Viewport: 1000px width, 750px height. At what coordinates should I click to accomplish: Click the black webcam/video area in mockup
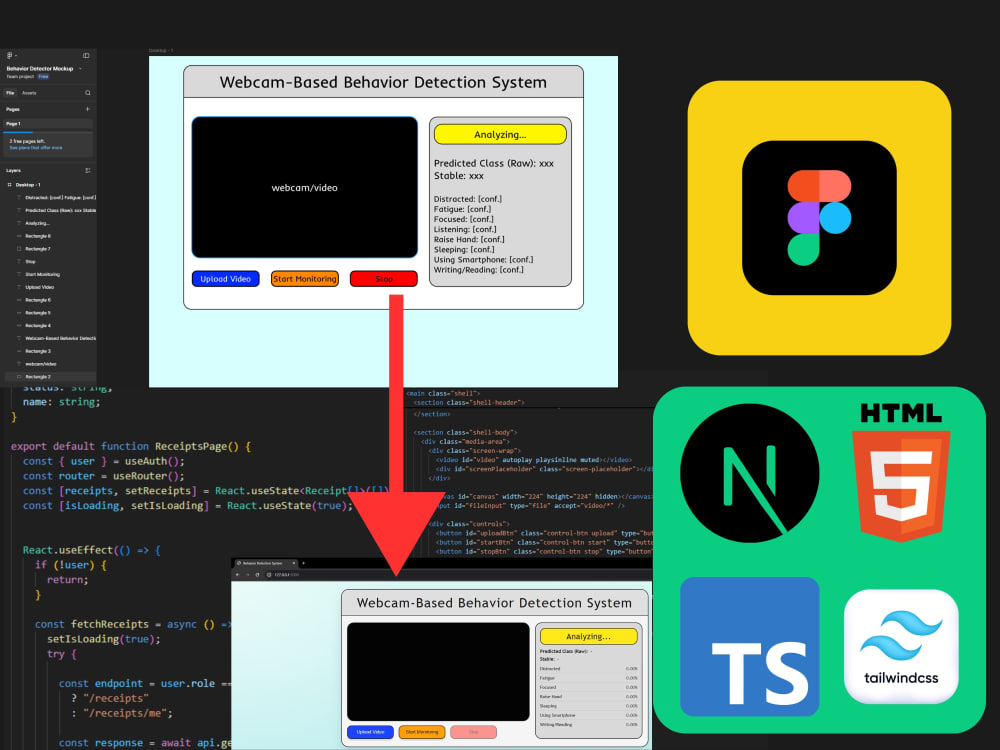tap(305, 188)
